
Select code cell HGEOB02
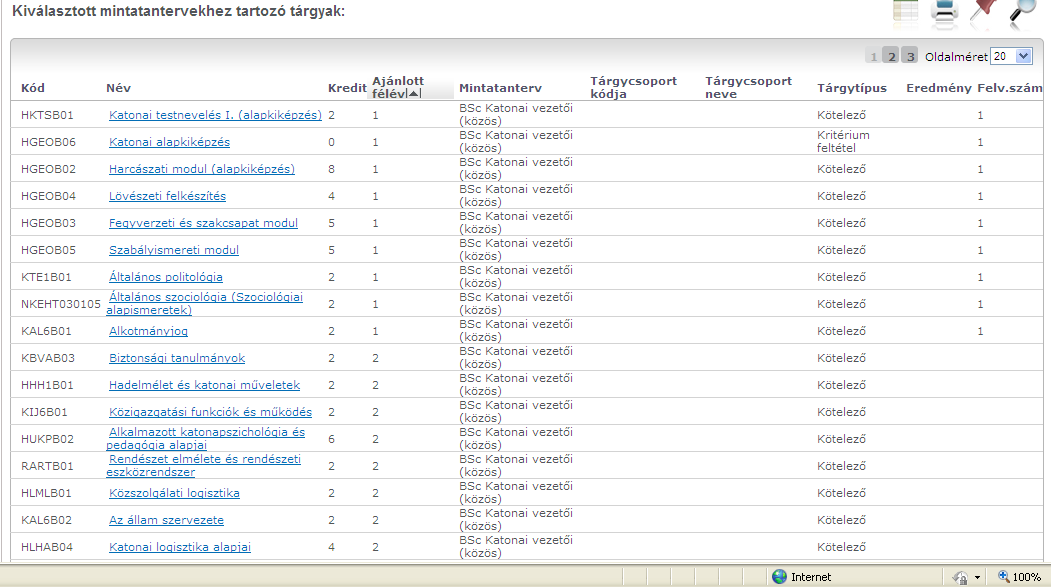[x=48, y=169]
